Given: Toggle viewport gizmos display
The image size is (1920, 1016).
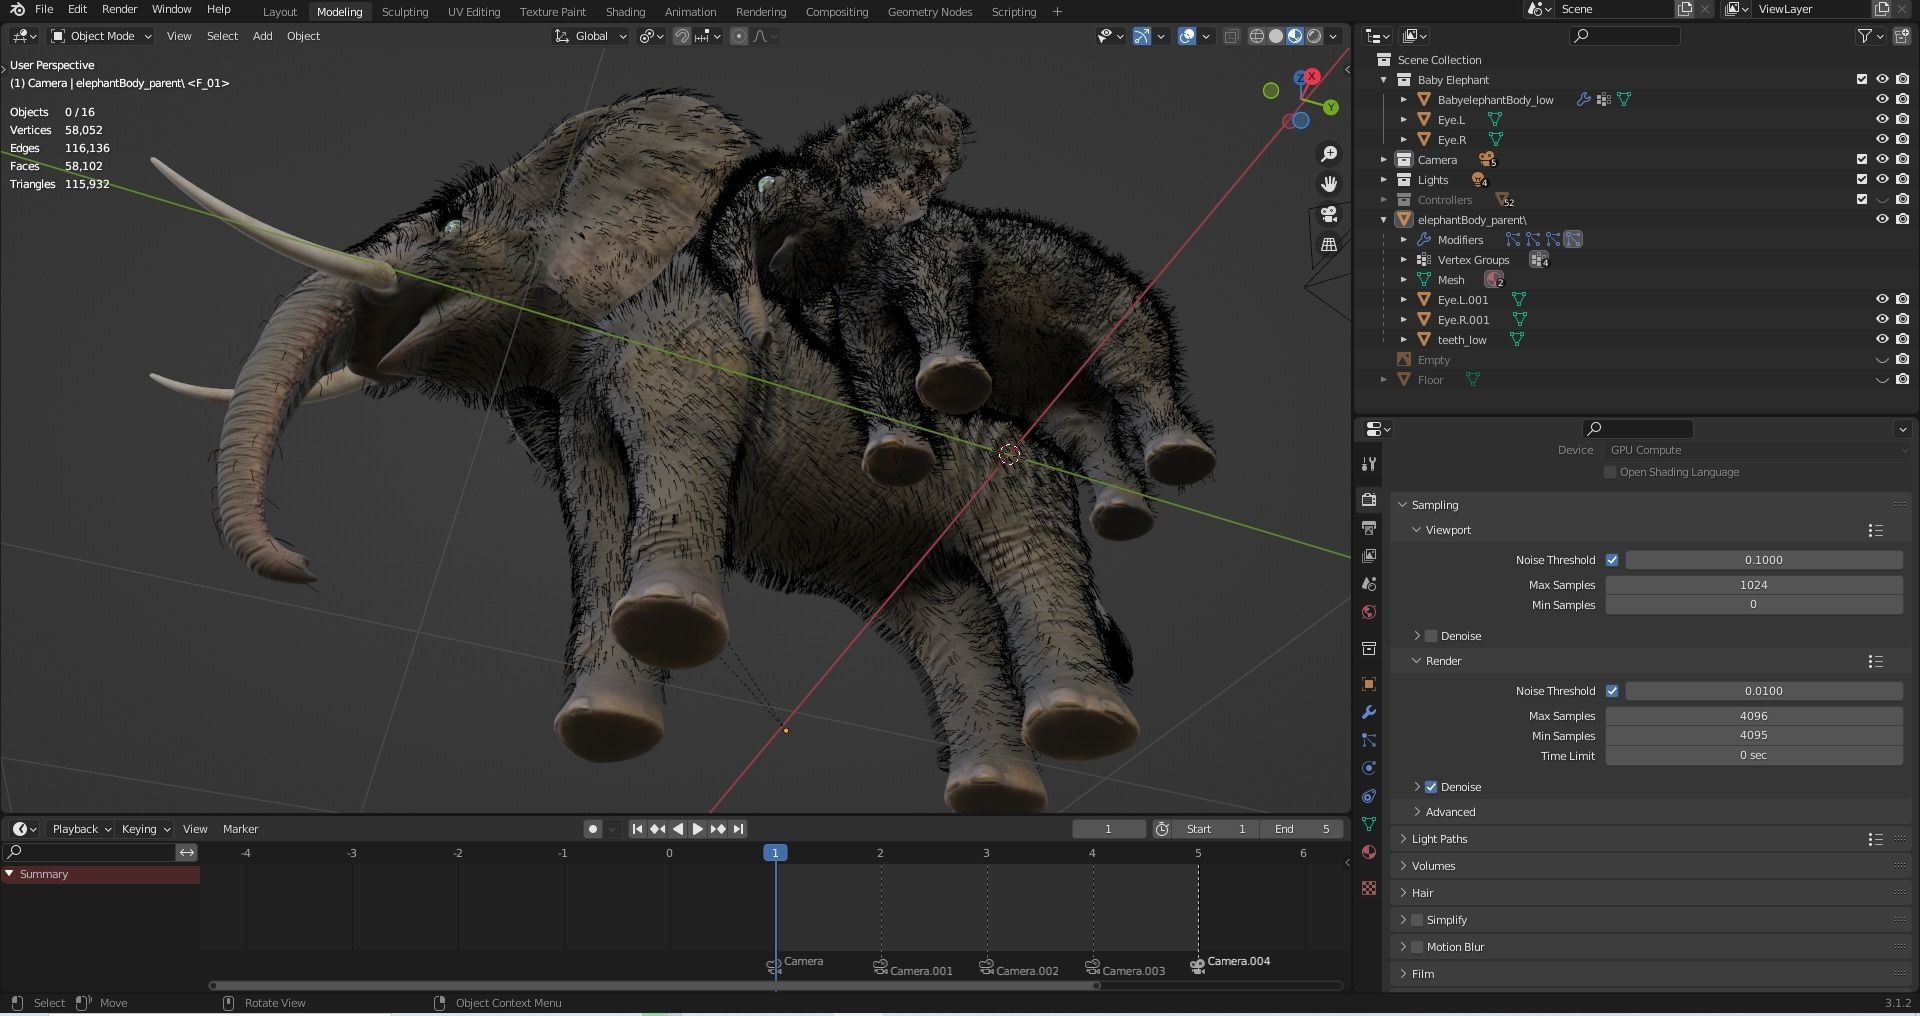Looking at the screenshot, I should [x=1141, y=36].
